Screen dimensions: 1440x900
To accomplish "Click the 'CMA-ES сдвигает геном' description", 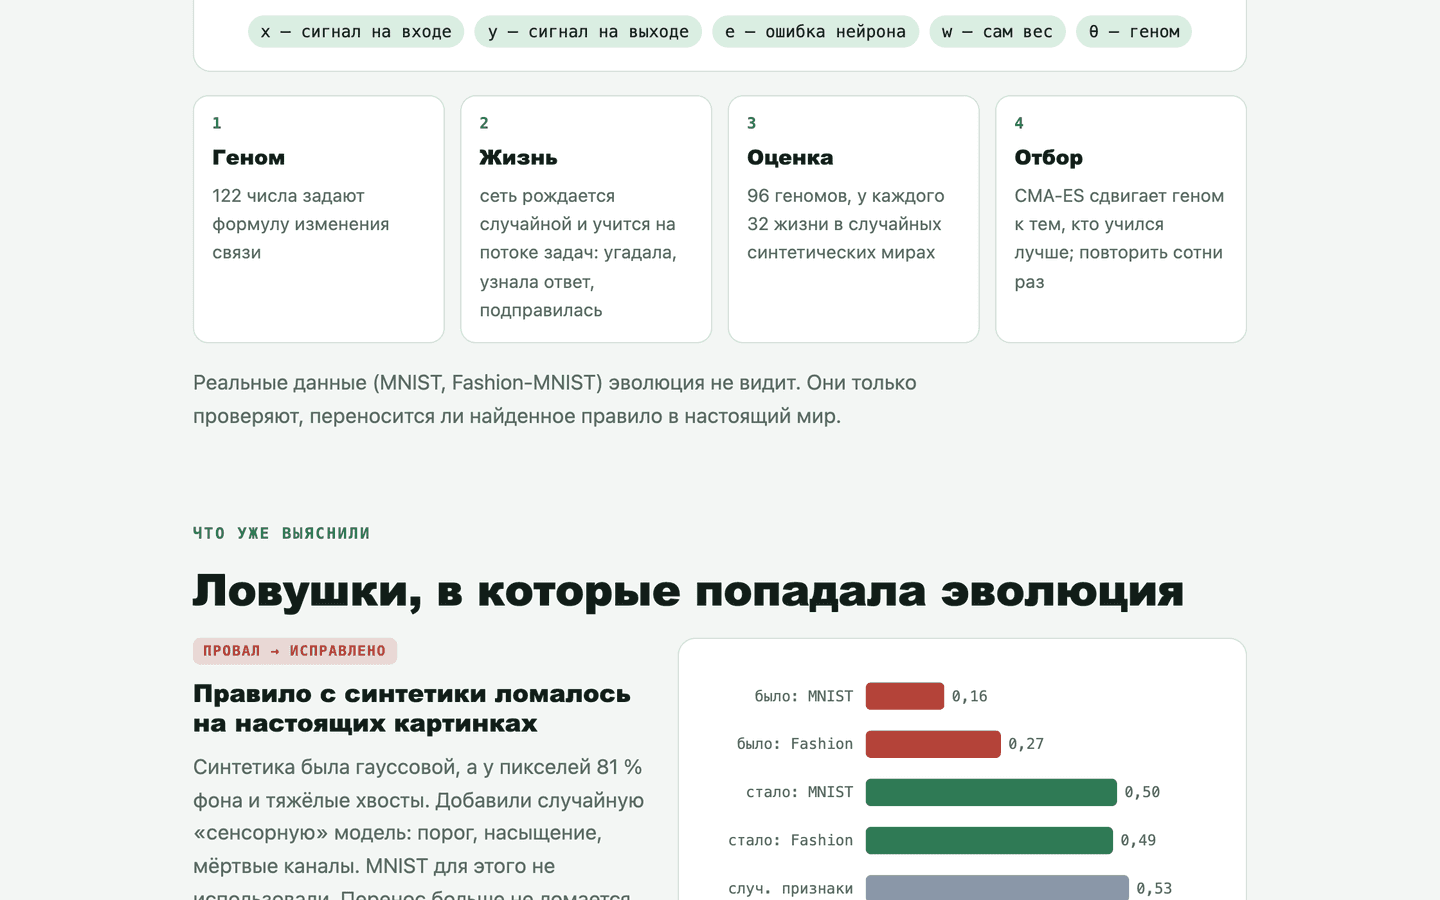I will click(1119, 238).
